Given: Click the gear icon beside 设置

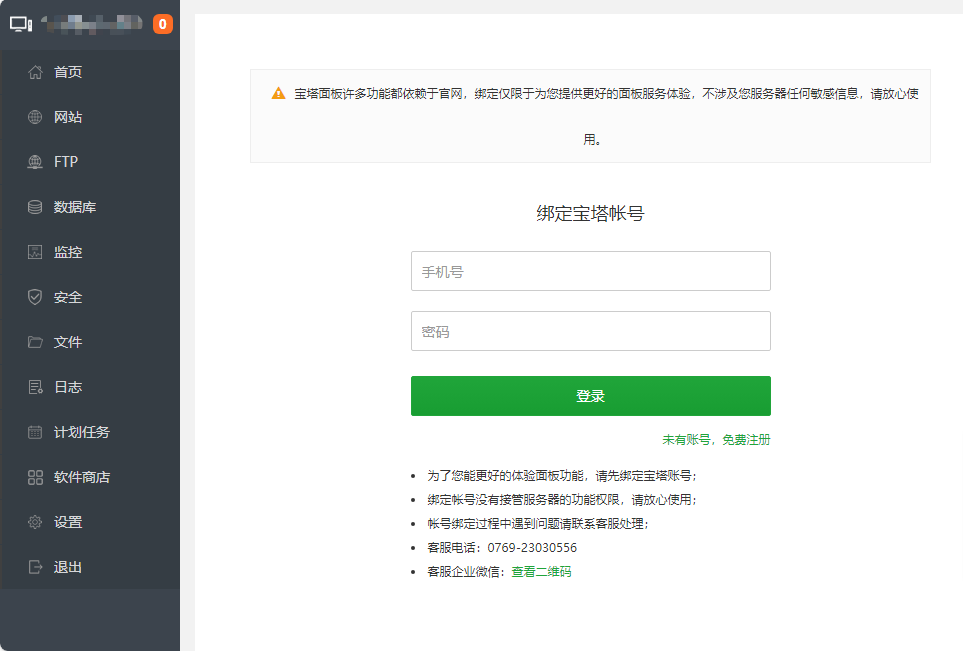Looking at the screenshot, I should click(35, 522).
